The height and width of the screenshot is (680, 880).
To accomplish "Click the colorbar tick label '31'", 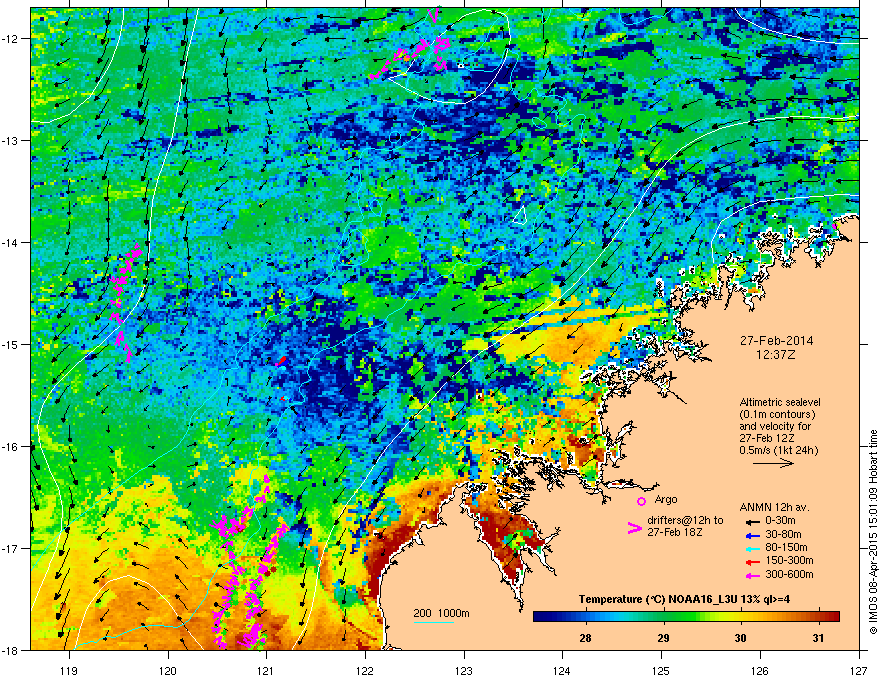I will tap(818, 638).
